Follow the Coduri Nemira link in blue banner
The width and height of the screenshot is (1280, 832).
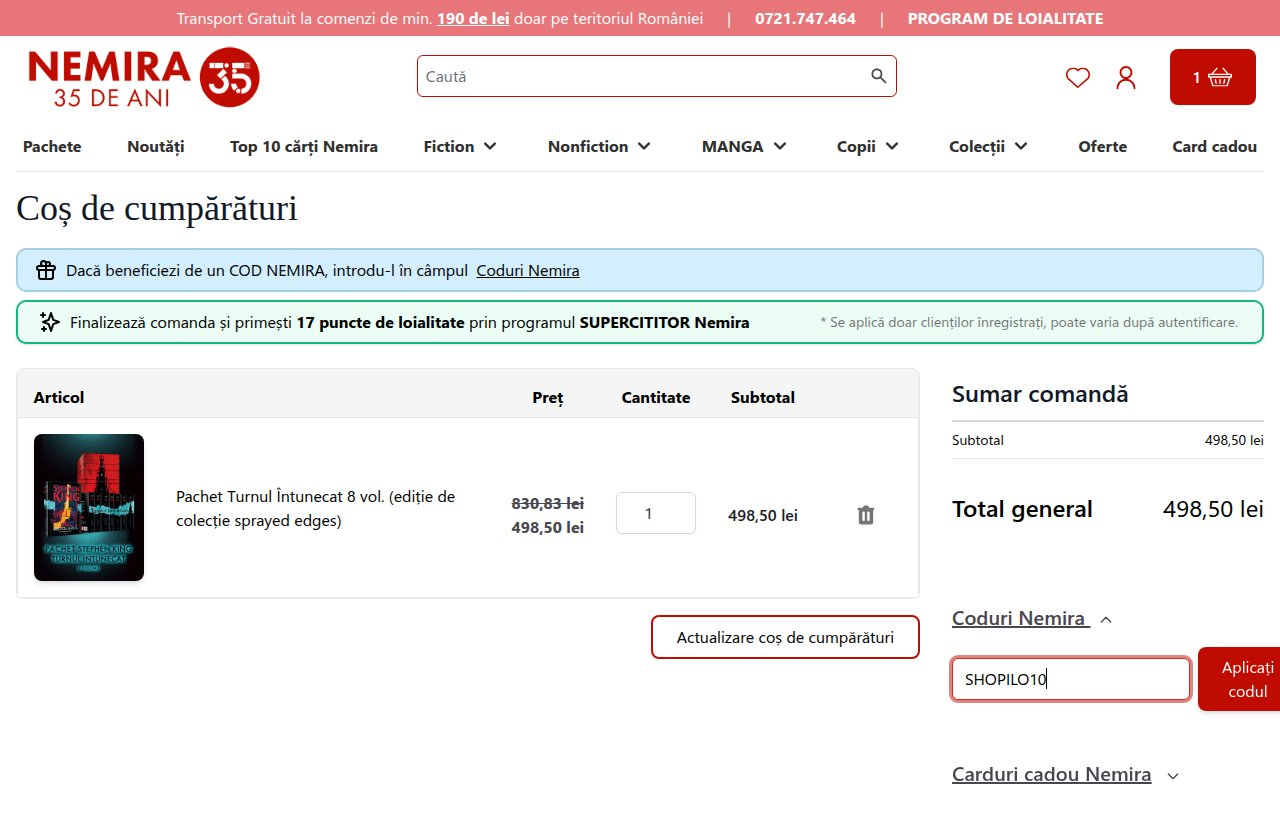(528, 270)
